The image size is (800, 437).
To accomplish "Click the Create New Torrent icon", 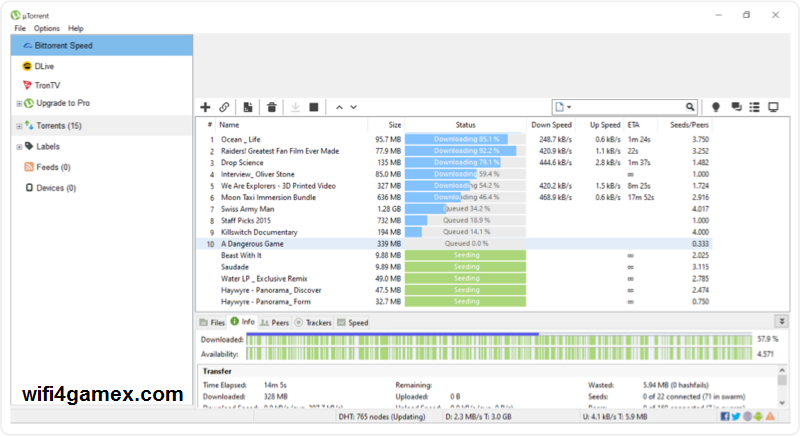I will click(248, 107).
